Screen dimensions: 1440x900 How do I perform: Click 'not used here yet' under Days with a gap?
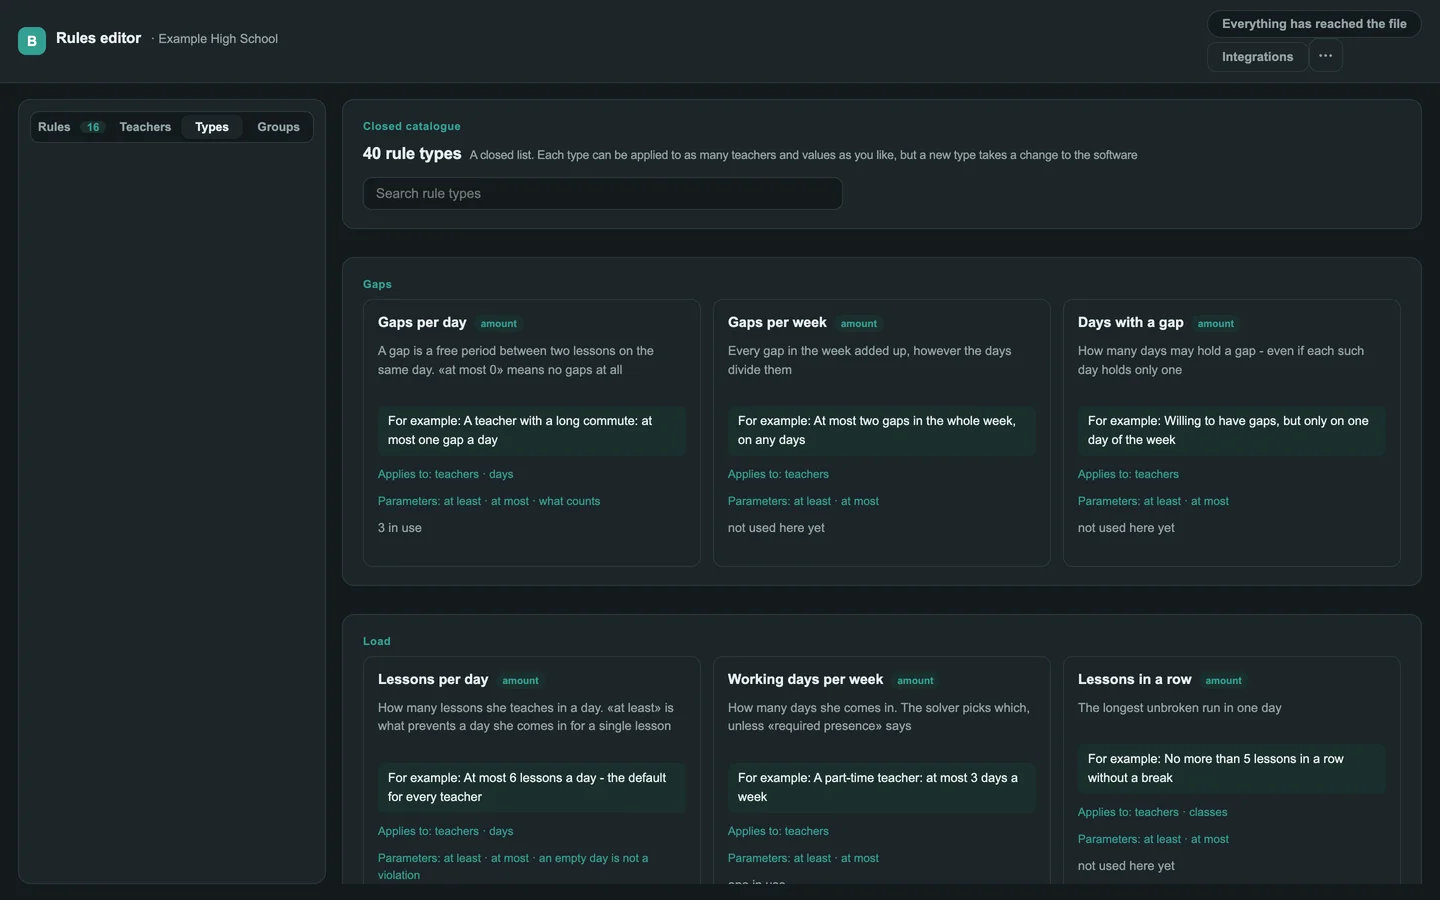click(1126, 528)
